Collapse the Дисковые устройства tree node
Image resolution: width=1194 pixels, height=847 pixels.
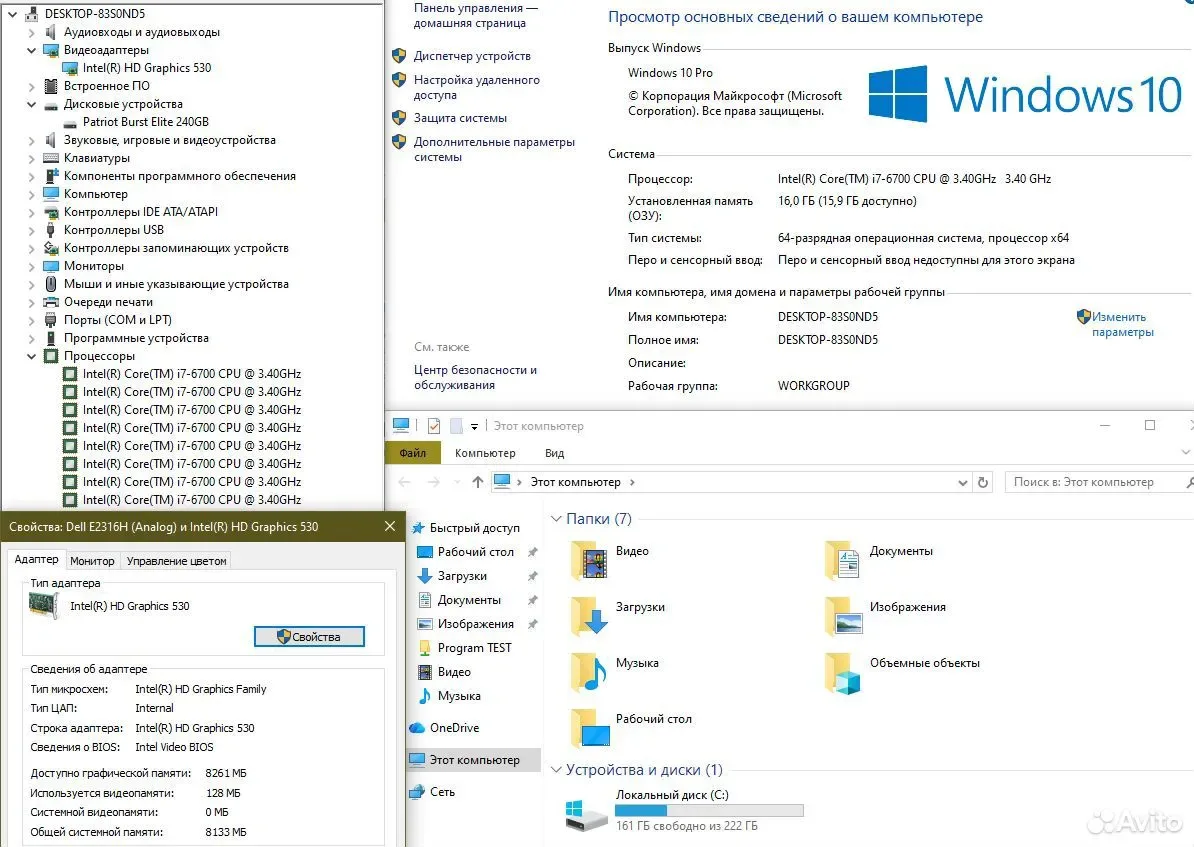[x=31, y=104]
